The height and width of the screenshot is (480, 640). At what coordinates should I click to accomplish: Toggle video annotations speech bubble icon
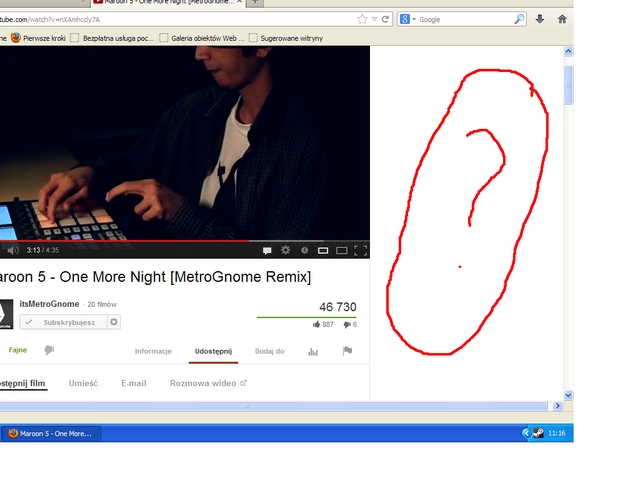tap(267, 250)
